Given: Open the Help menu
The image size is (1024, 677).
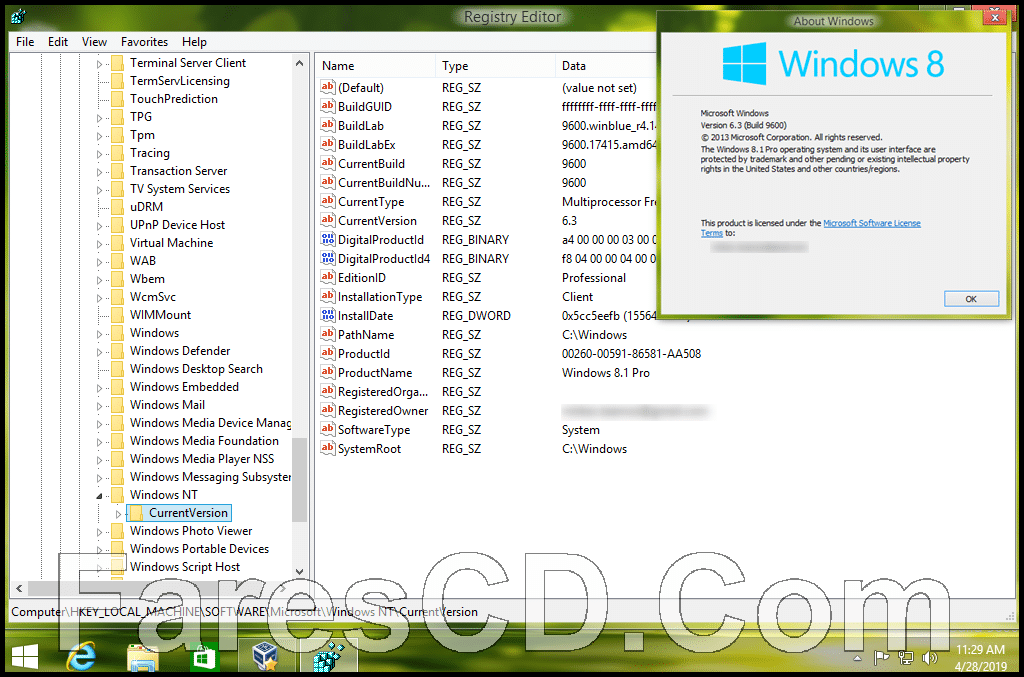Looking at the screenshot, I should click(194, 42).
